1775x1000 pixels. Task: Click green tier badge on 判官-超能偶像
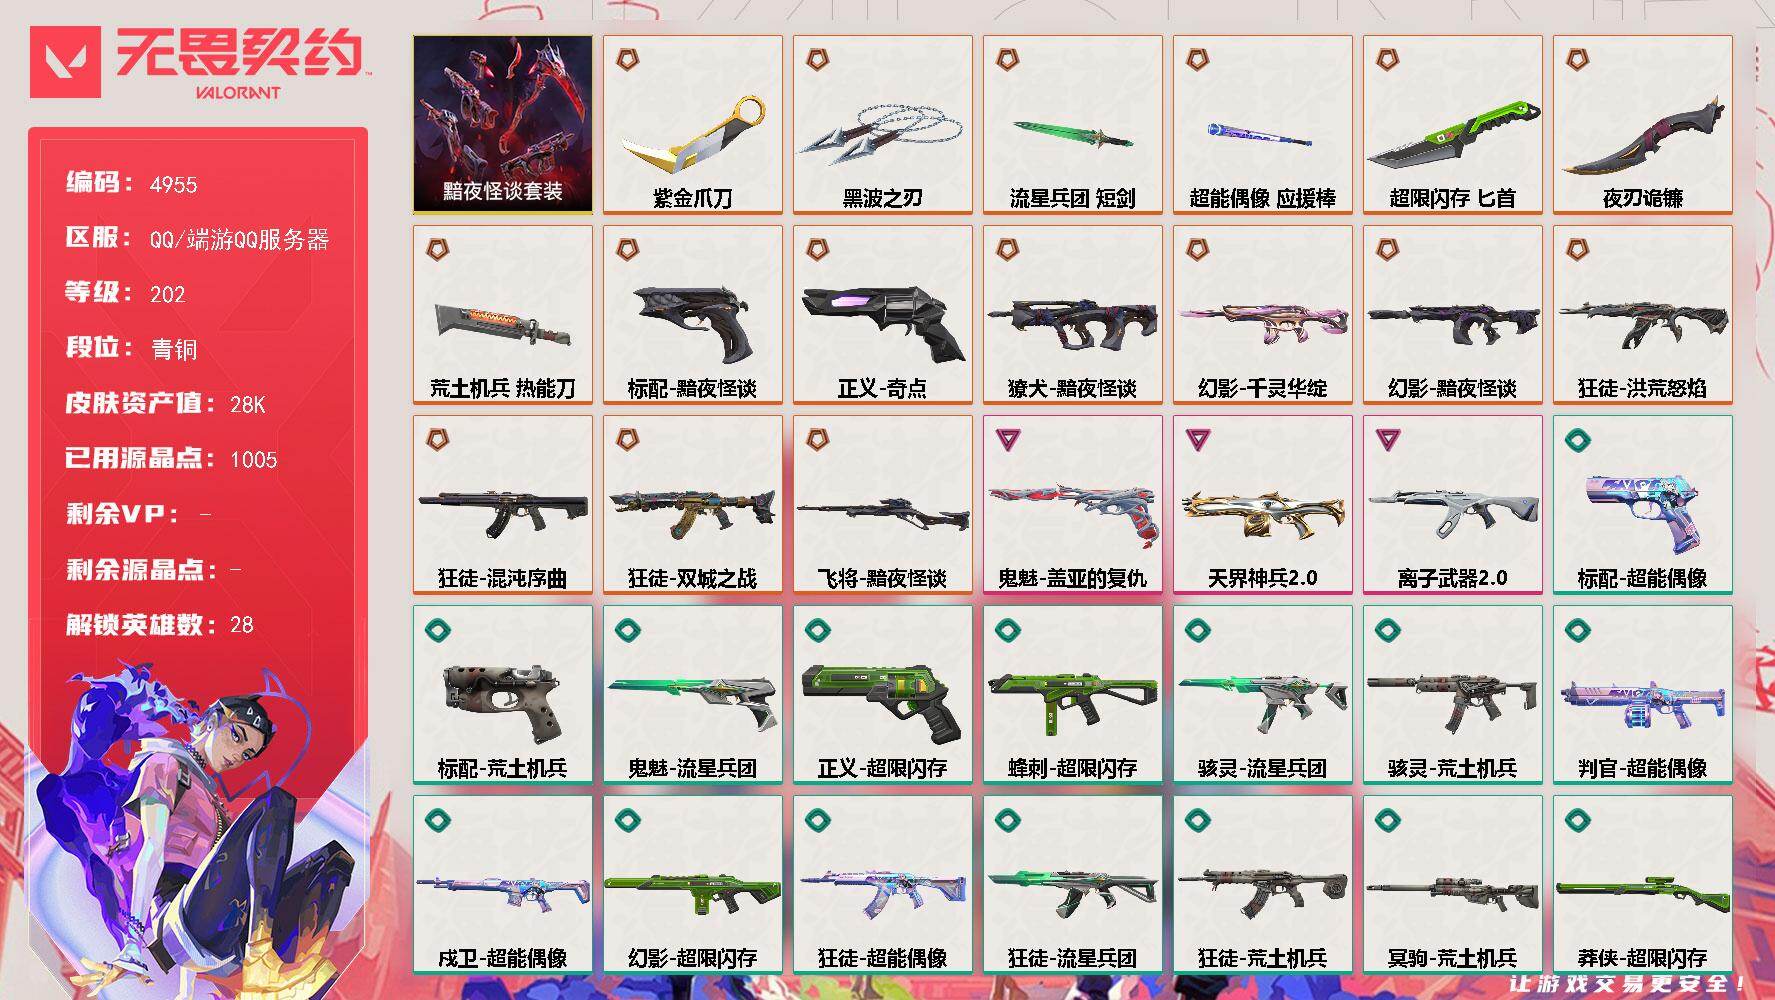coord(1577,629)
